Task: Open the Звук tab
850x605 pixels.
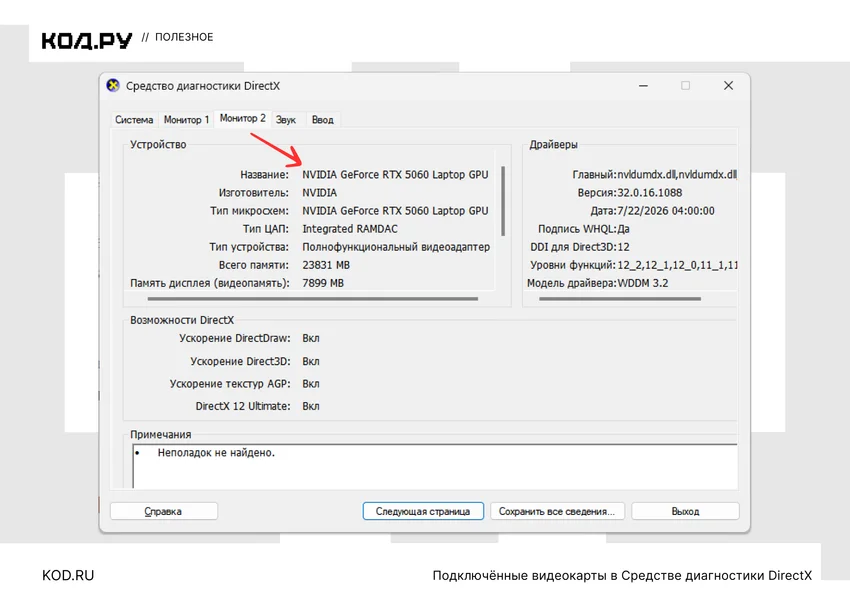Action: pyautogui.click(x=286, y=120)
